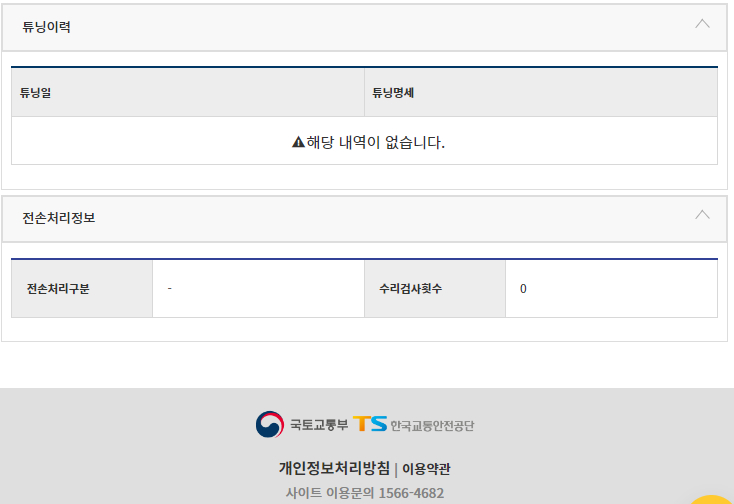Image resolution: width=734 pixels, height=504 pixels.
Task: Click the warning triangle icon in empty notice
Action: [298, 142]
